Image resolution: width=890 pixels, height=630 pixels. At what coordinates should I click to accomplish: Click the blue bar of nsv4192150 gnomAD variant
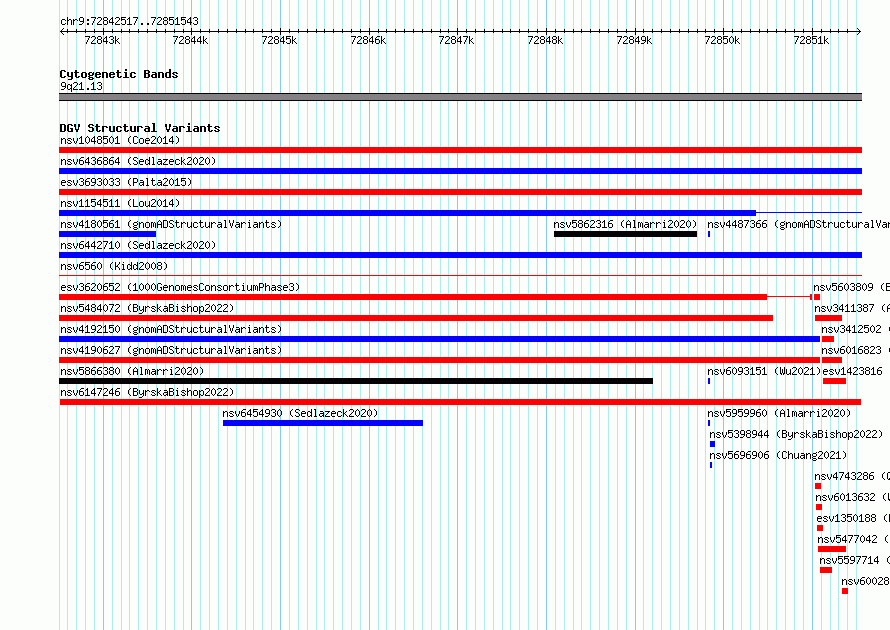(x=439, y=339)
